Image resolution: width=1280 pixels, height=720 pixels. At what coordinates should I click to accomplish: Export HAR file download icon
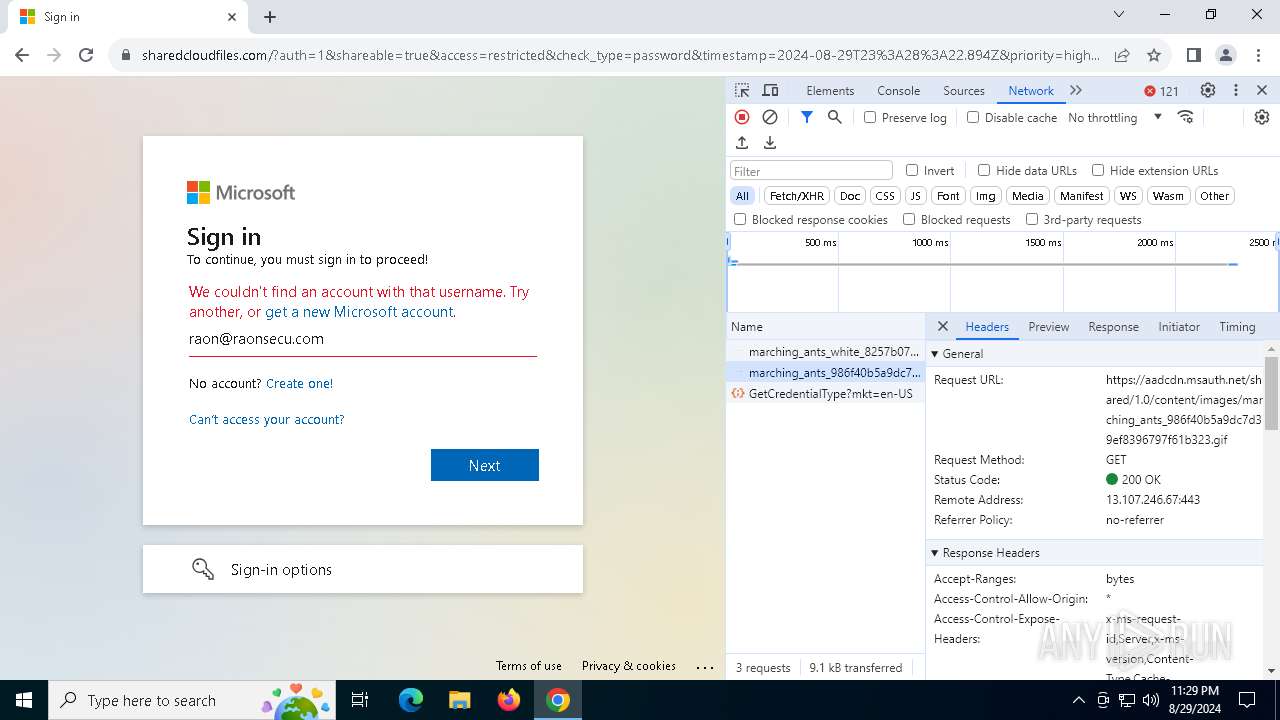tap(770, 143)
